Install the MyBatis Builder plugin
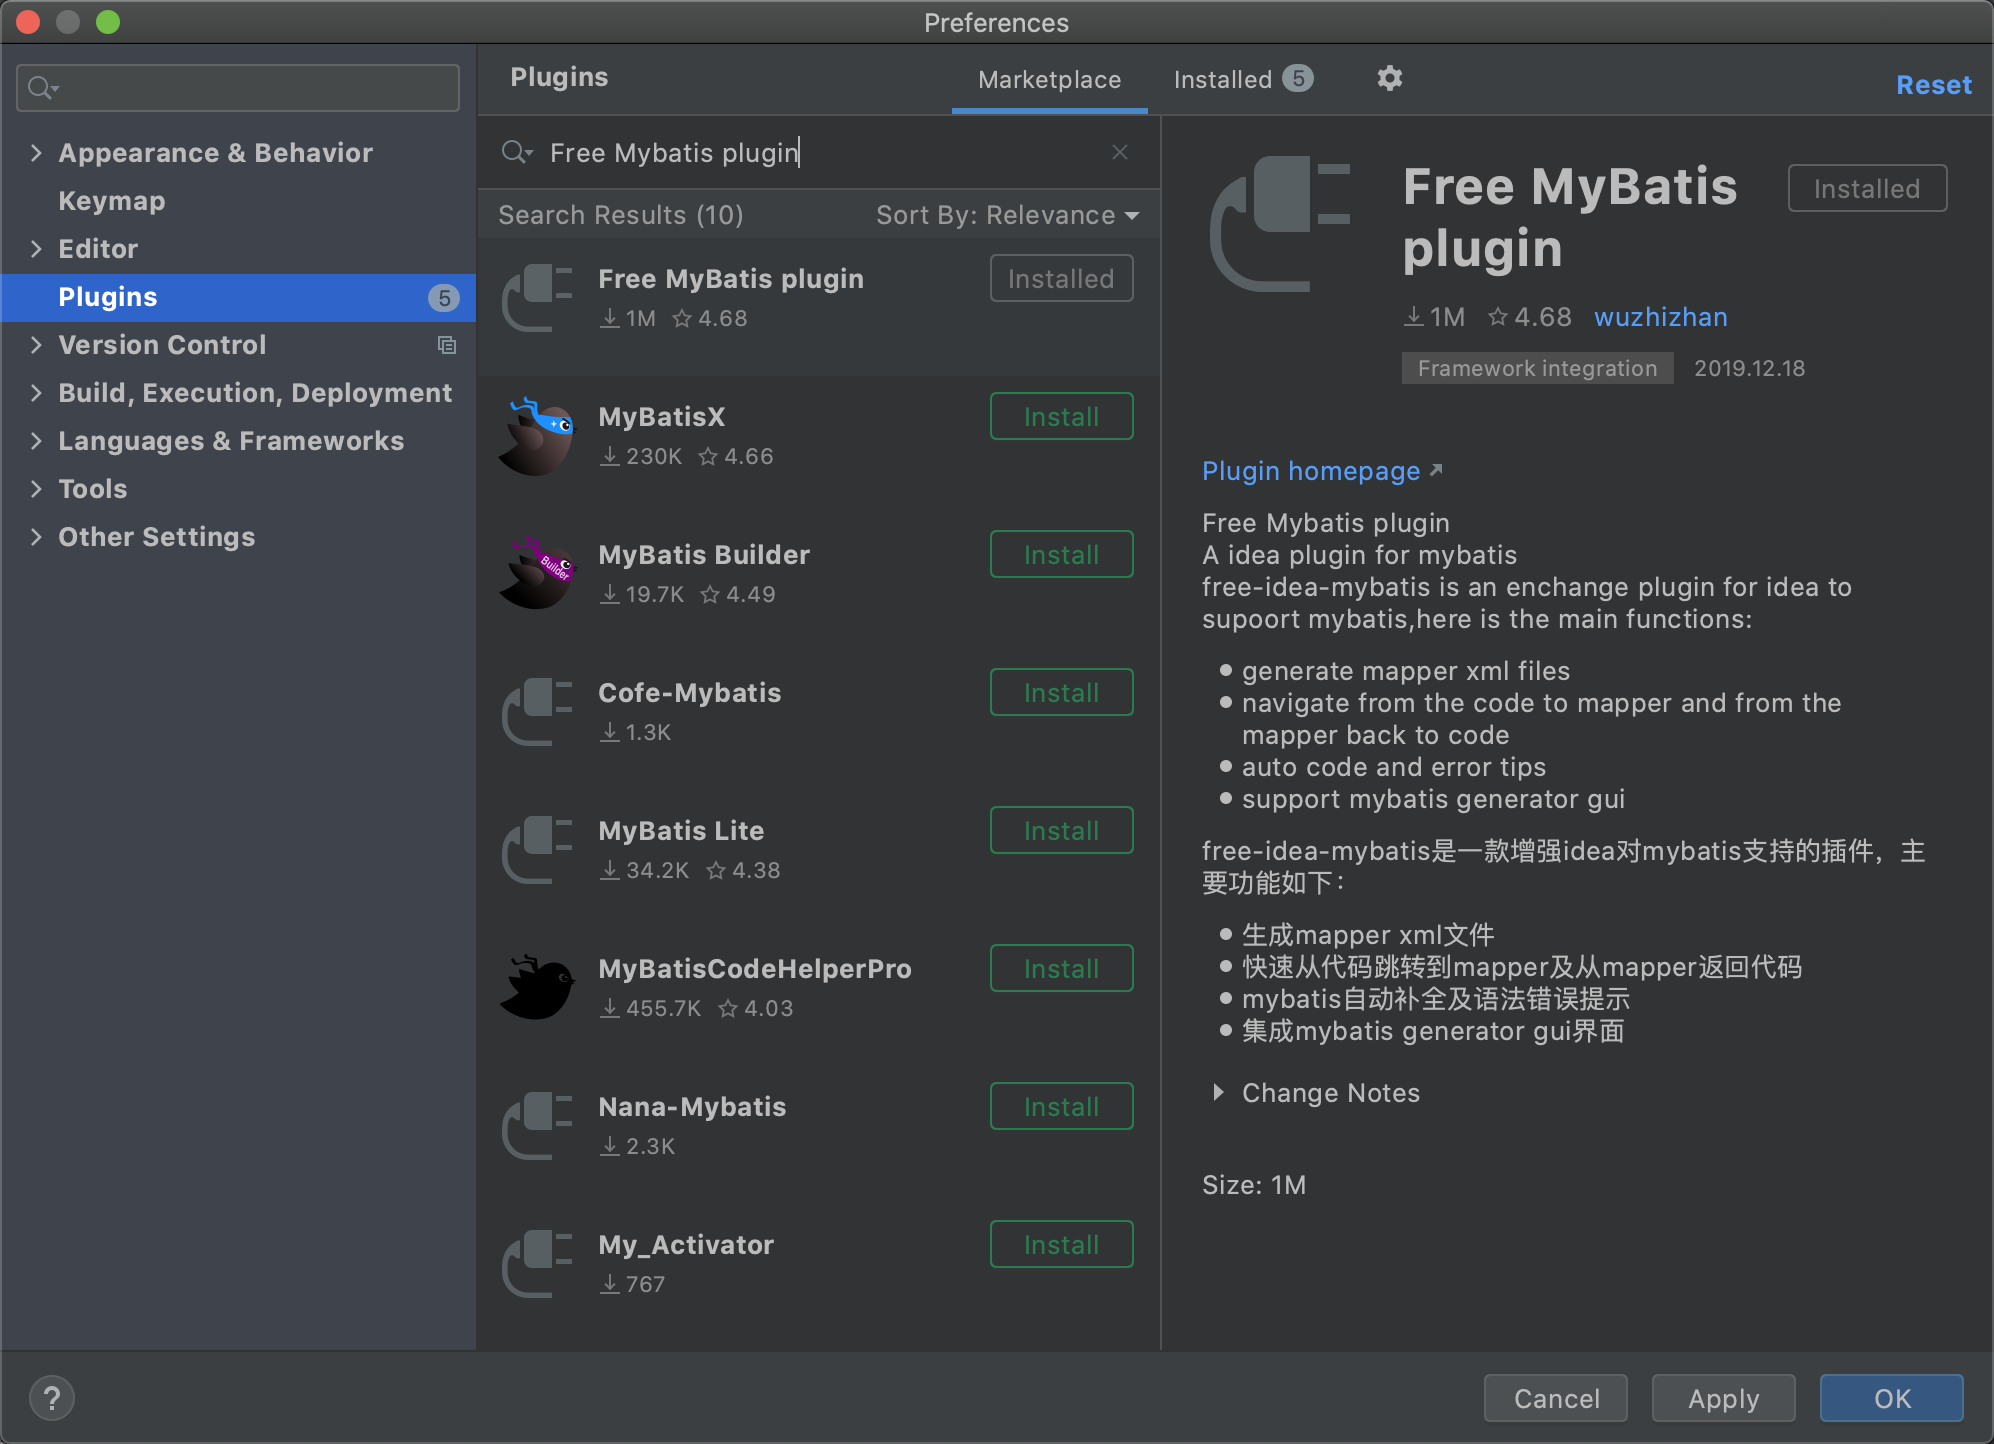This screenshot has height=1444, width=1994. pyautogui.click(x=1061, y=554)
